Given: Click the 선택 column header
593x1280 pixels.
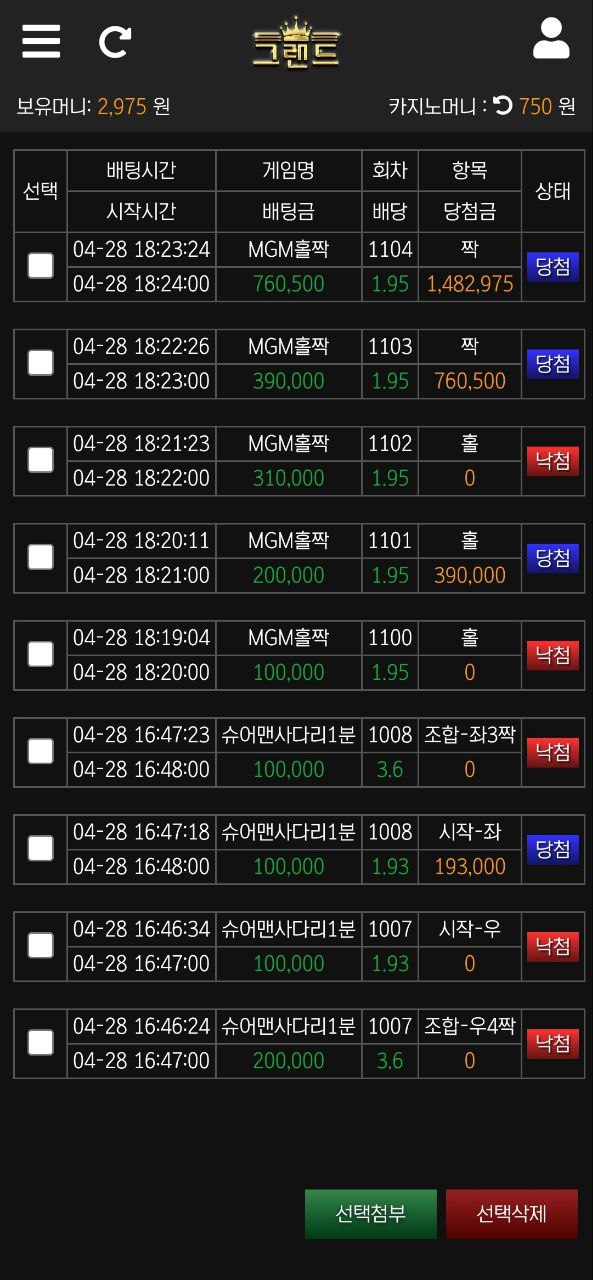Looking at the screenshot, I should tap(40, 191).
